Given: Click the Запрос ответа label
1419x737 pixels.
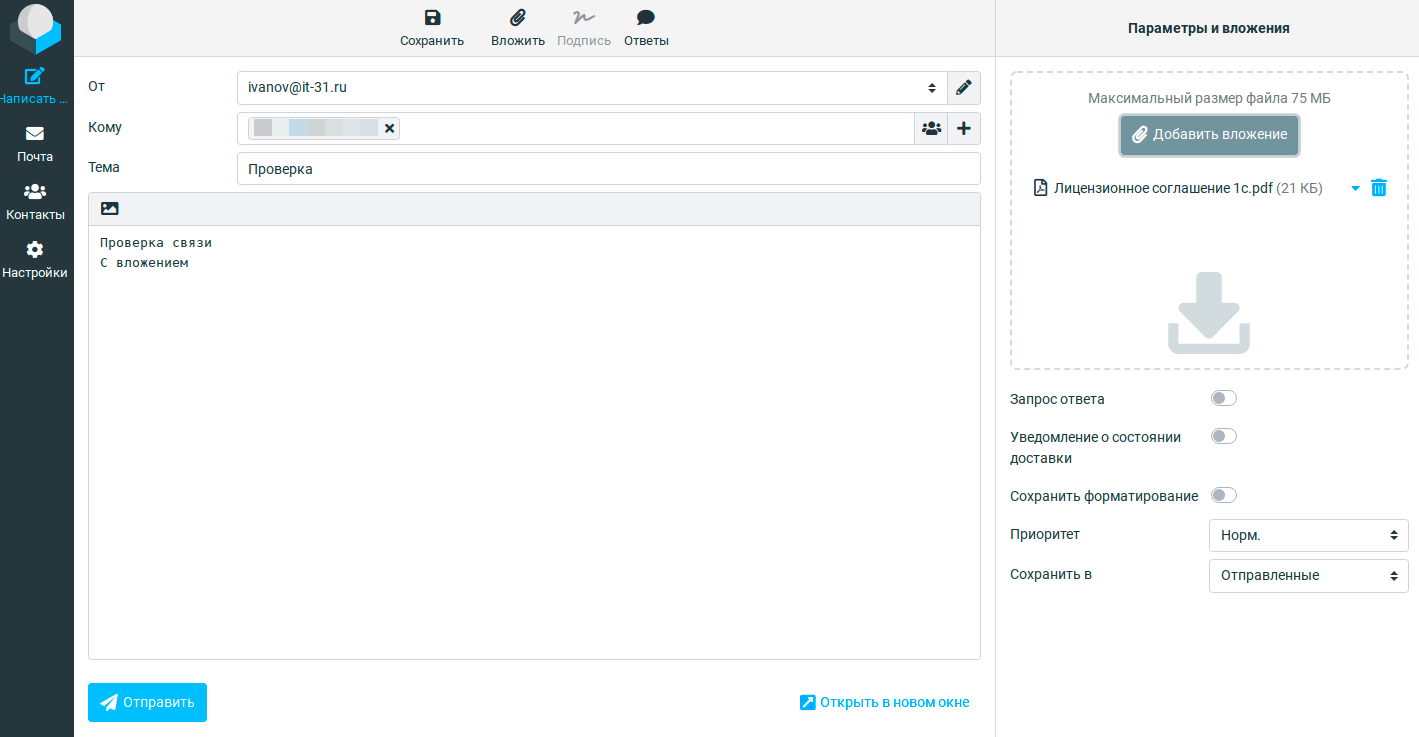Looking at the screenshot, I should point(1057,399).
